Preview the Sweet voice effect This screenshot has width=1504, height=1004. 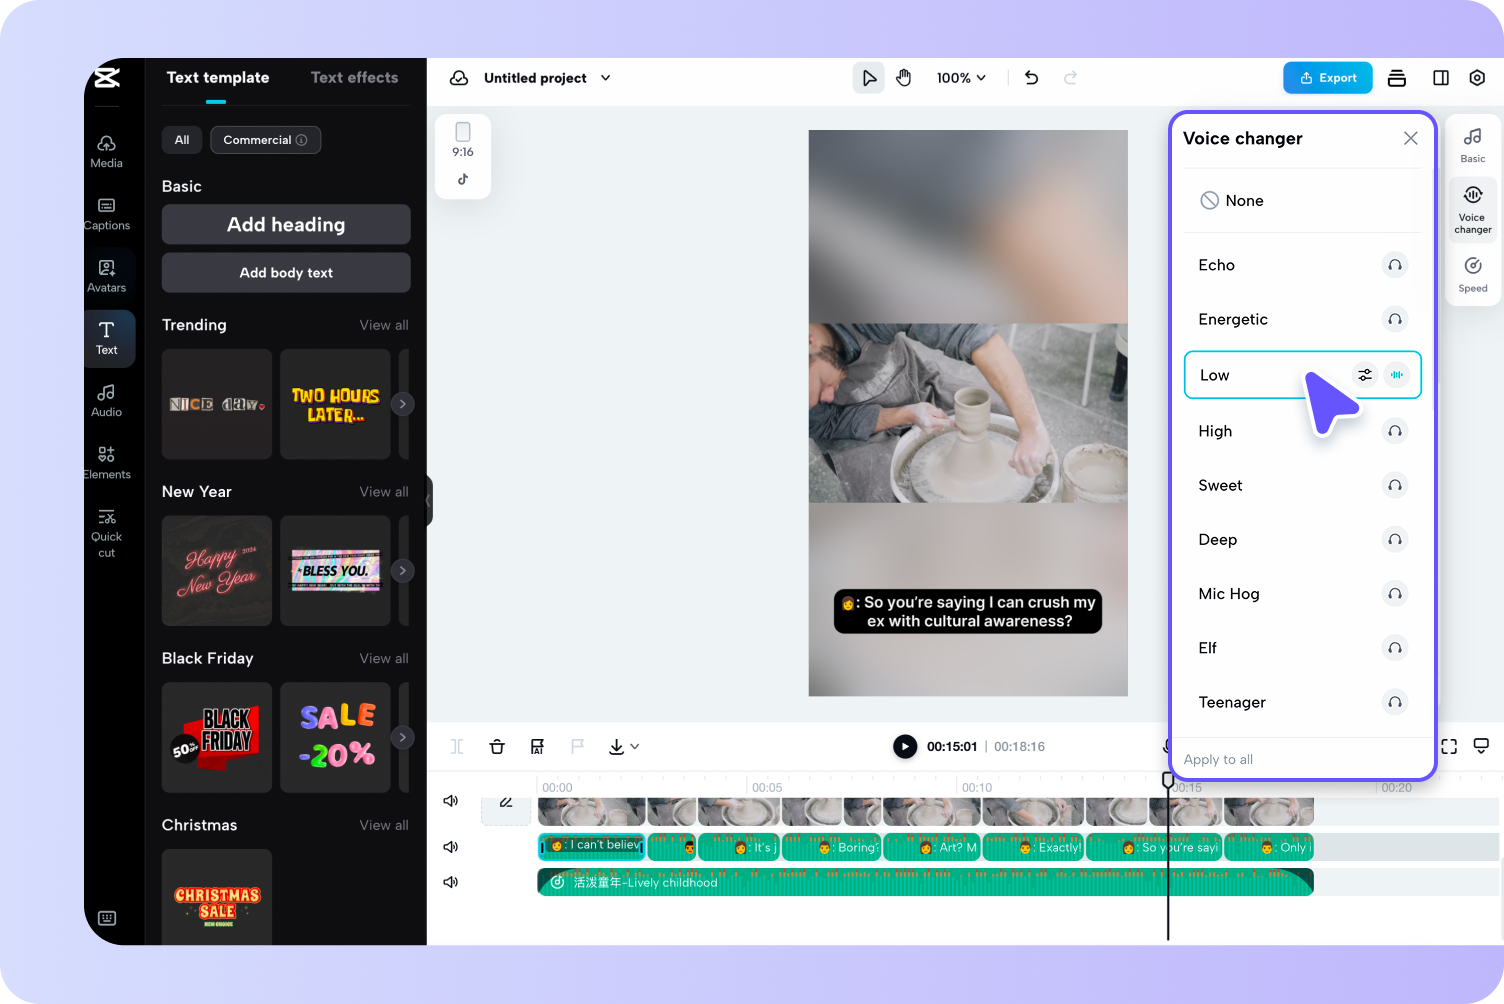tap(1395, 485)
